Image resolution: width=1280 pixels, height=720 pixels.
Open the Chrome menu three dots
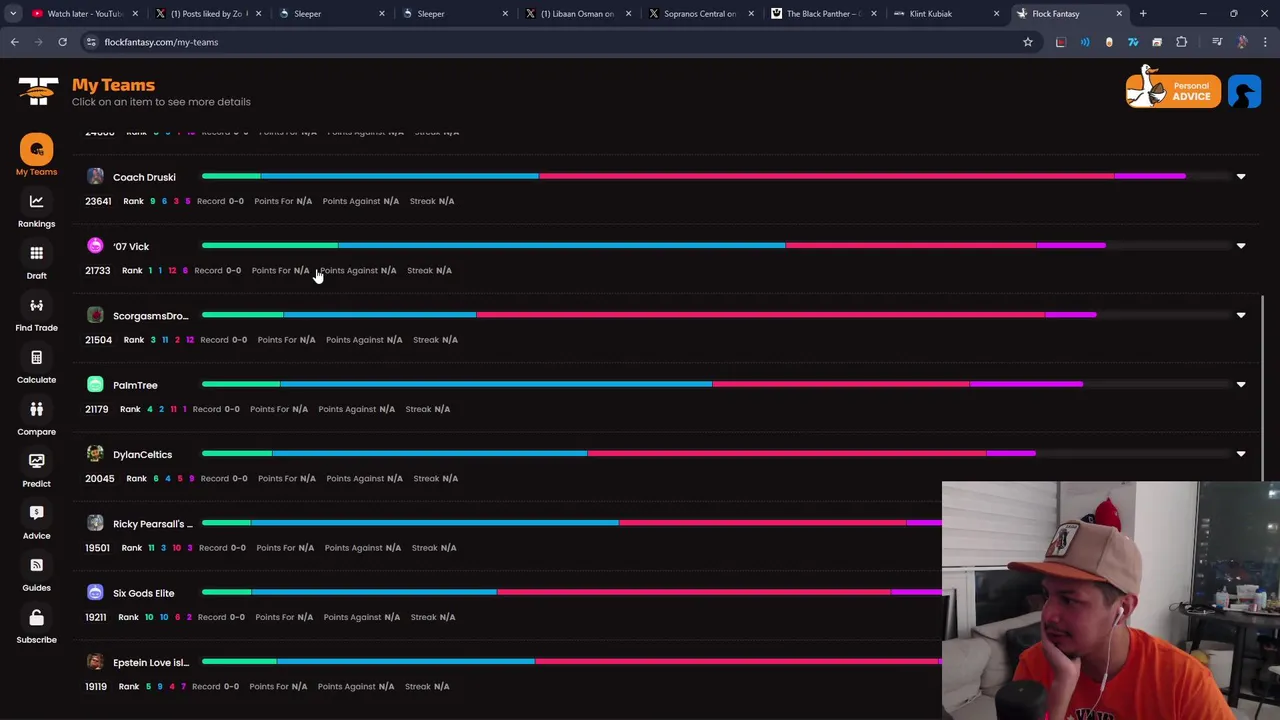pyautogui.click(x=1265, y=42)
